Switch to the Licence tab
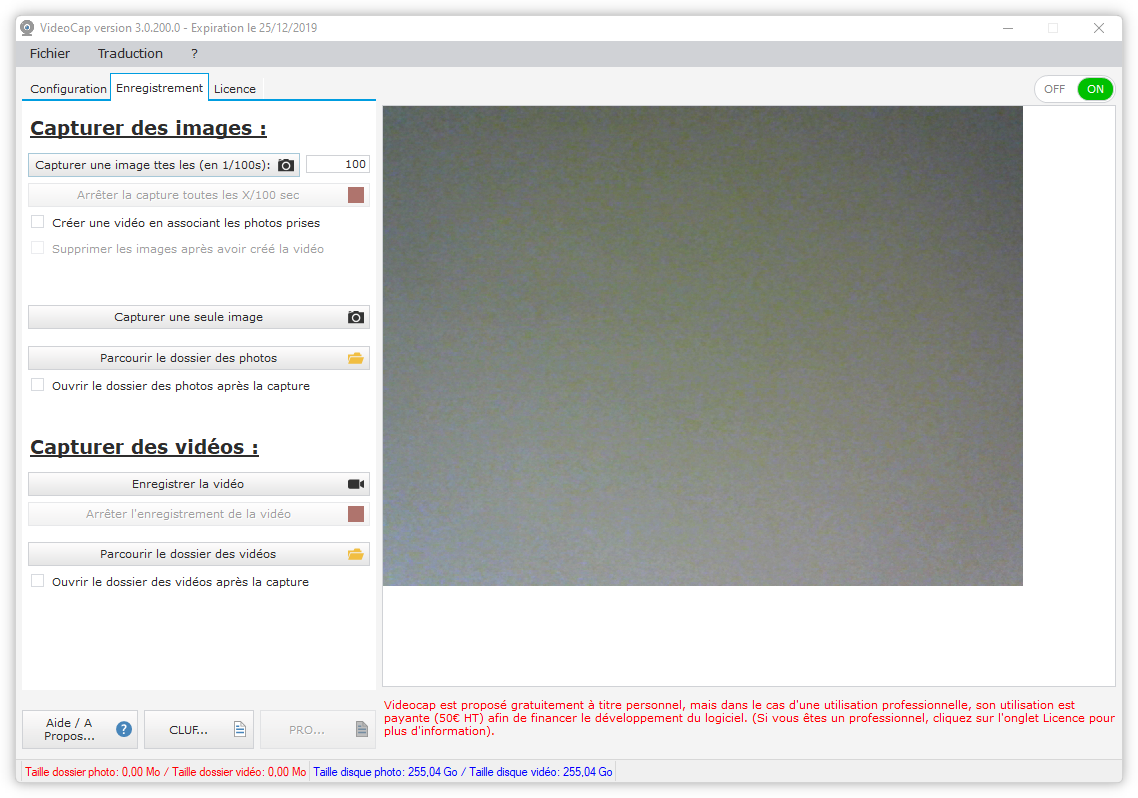Image resolution: width=1138 pixels, height=798 pixels. (235, 89)
